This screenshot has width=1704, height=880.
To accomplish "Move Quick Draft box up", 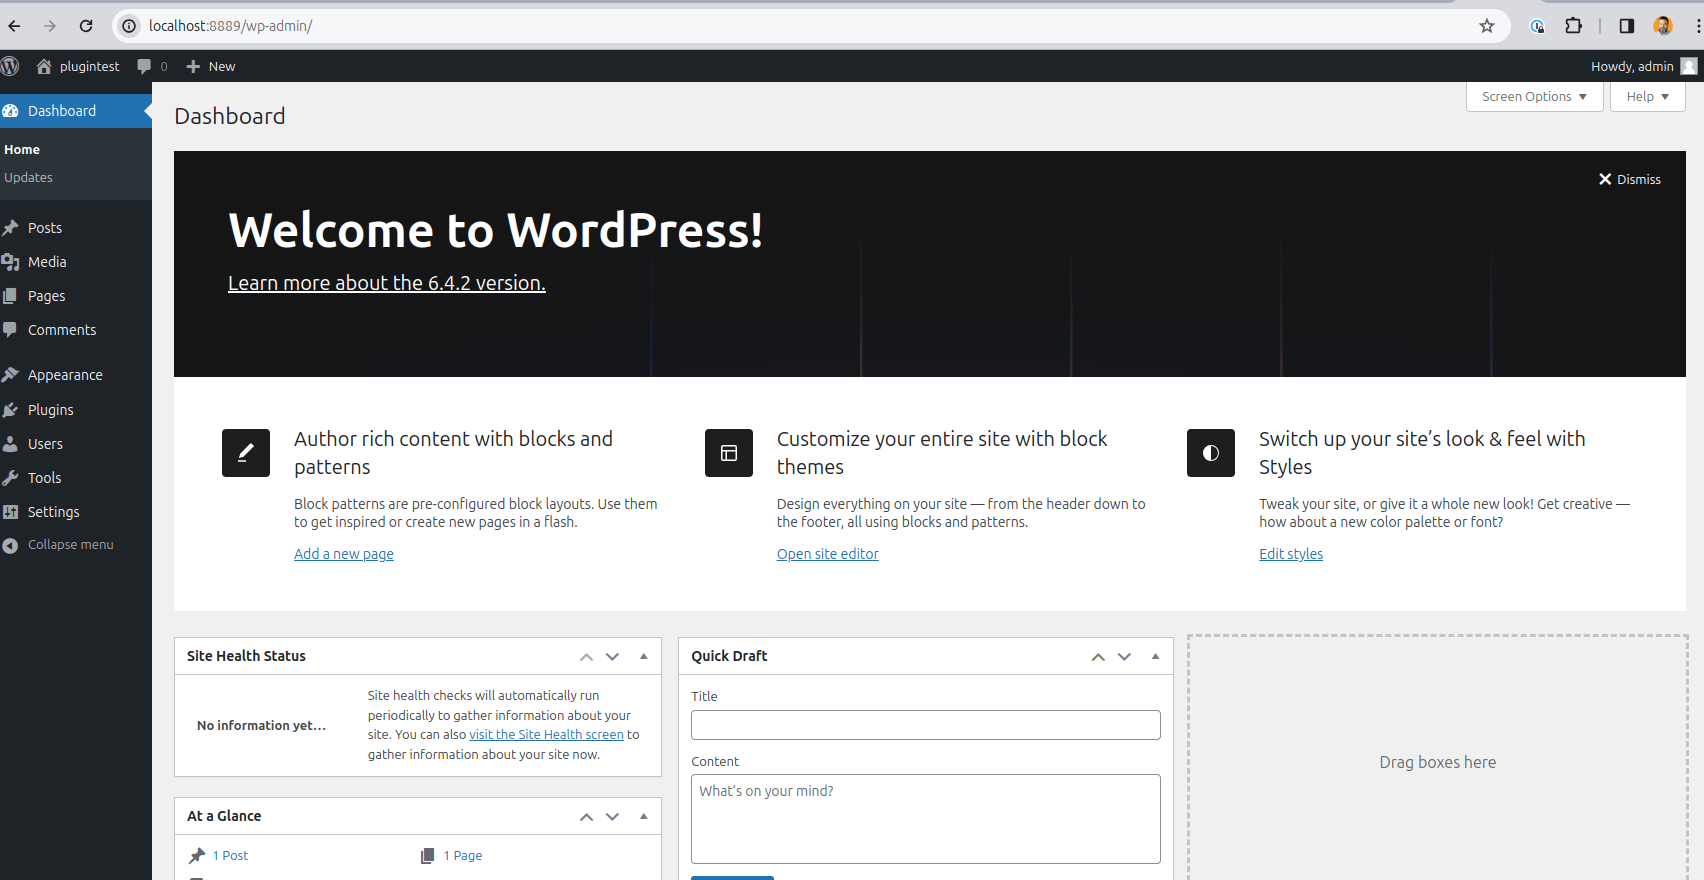I will point(1098,657).
